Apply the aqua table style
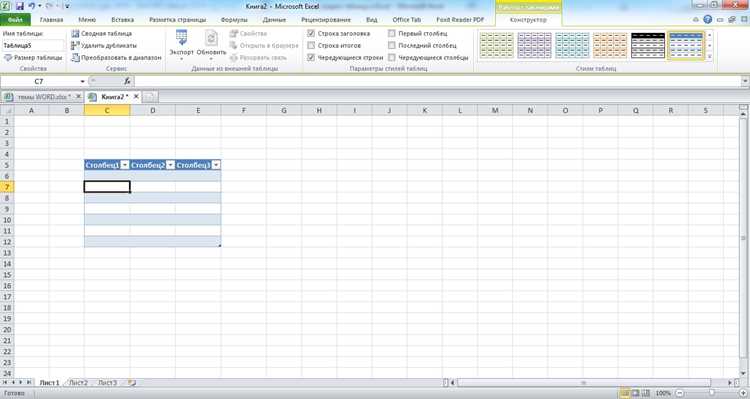 (x=572, y=45)
